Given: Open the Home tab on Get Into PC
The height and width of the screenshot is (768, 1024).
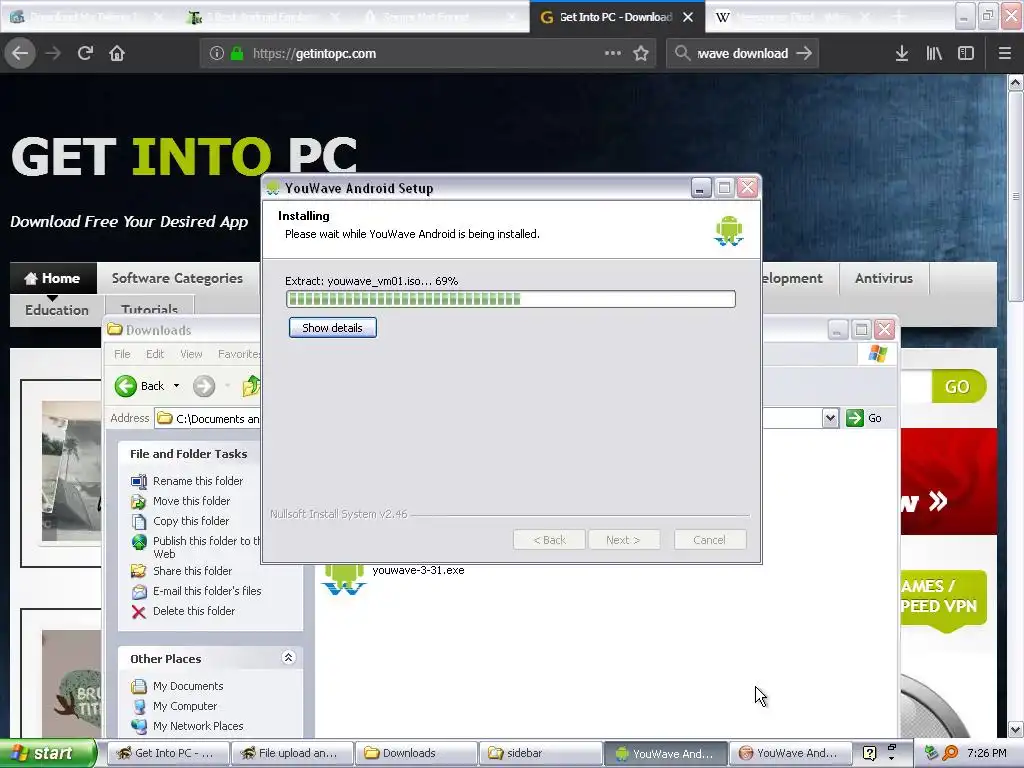Looking at the screenshot, I should coord(53,278).
